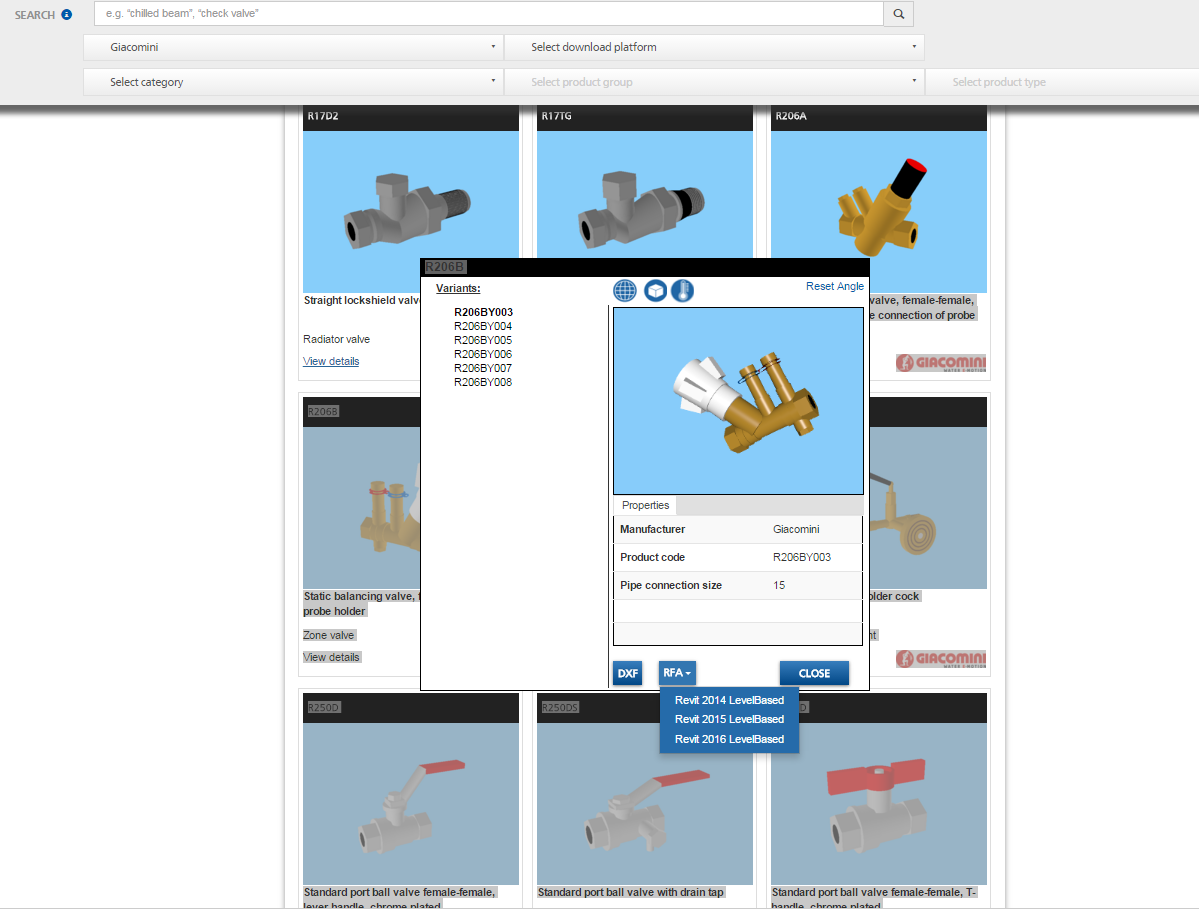Click Standard port ball valve with drain tap
Image resolution: width=1199 pixels, height=912 pixels.
point(630,892)
